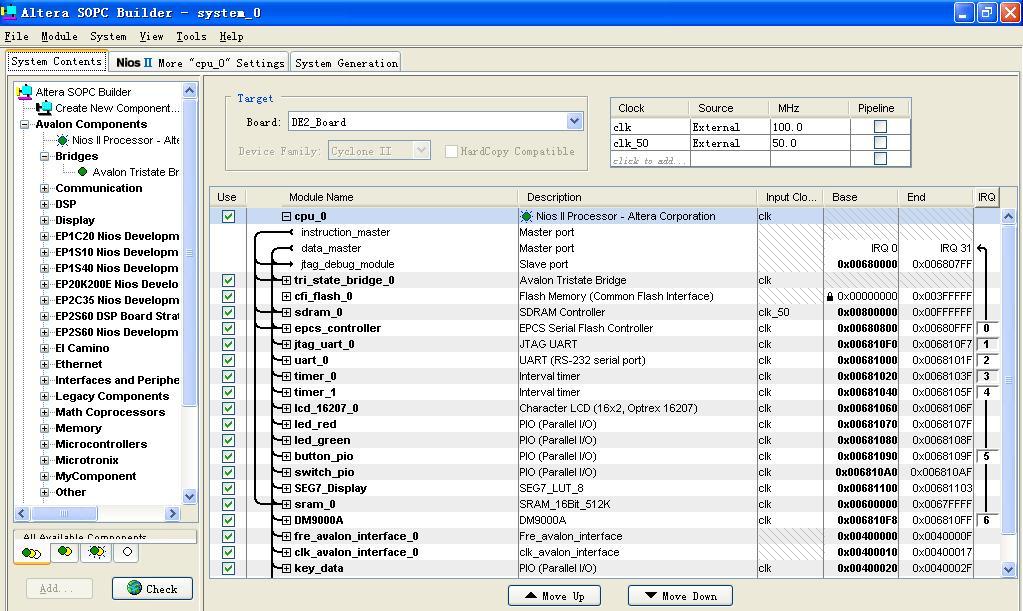Switch to the System Contents tab

click(x=56, y=61)
